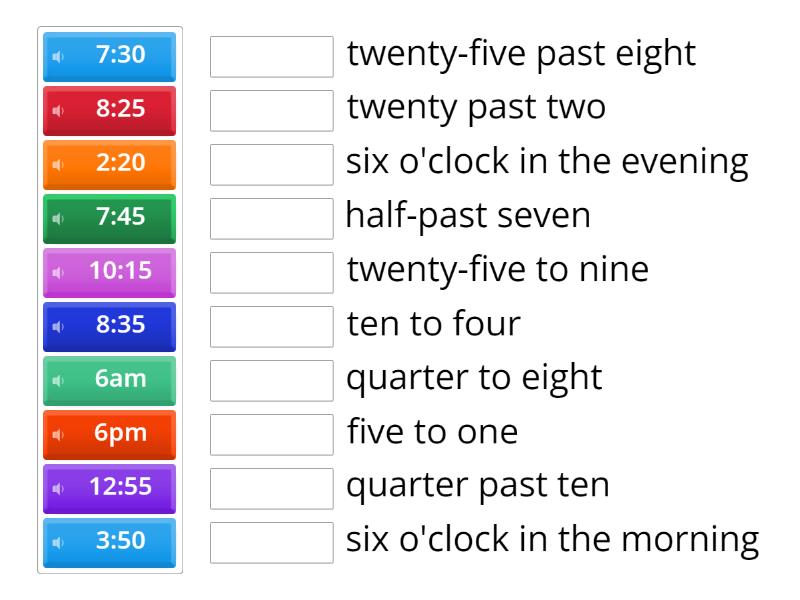
Task: Play sound for the 6am tile
Action: coord(58,380)
